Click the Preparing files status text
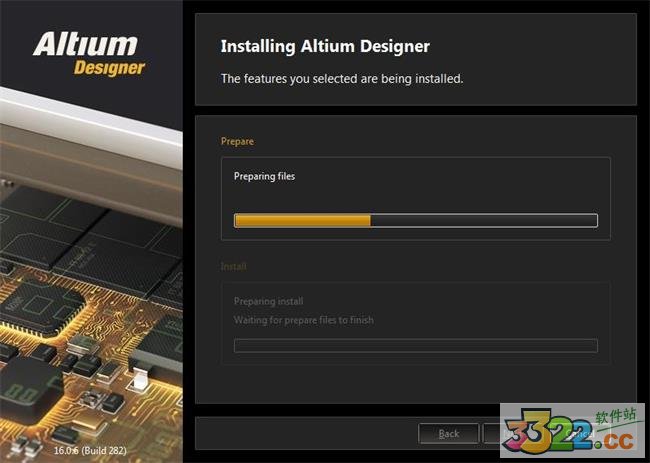Viewport: 650px width, 463px height. click(264, 176)
